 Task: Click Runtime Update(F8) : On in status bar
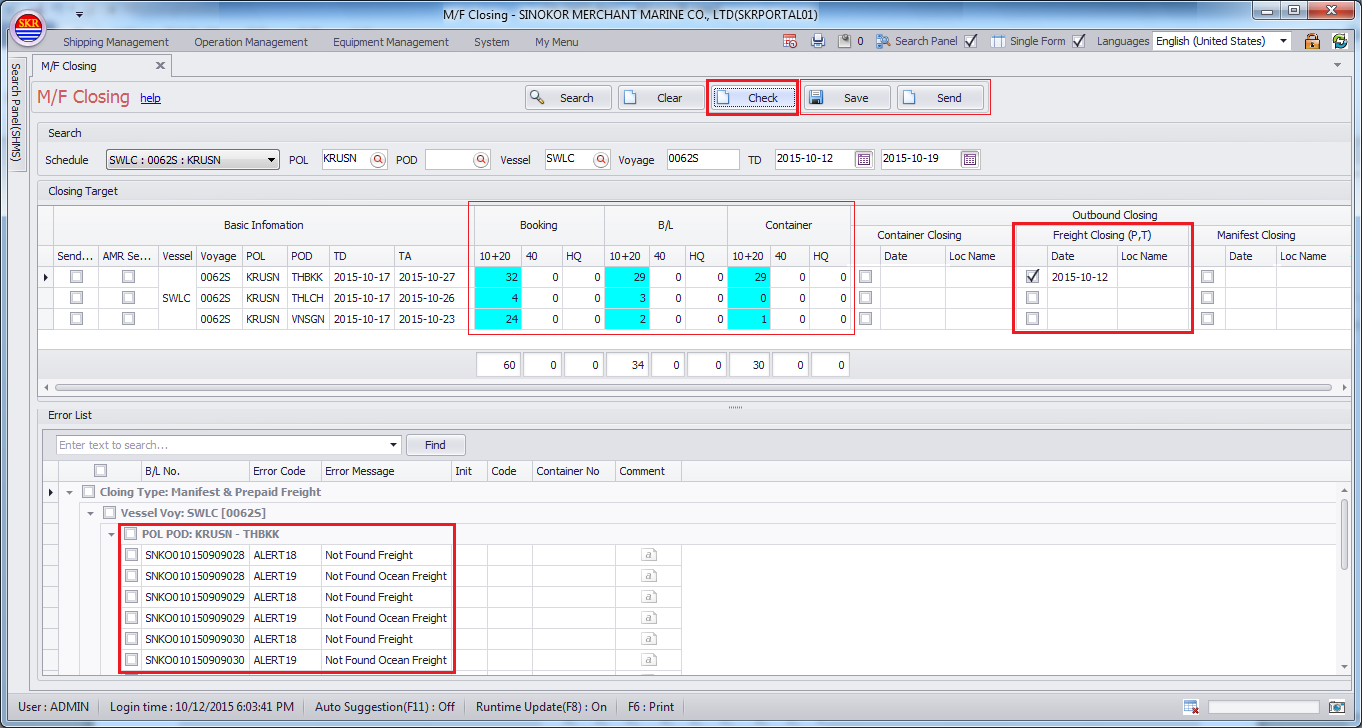(x=541, y=707)
